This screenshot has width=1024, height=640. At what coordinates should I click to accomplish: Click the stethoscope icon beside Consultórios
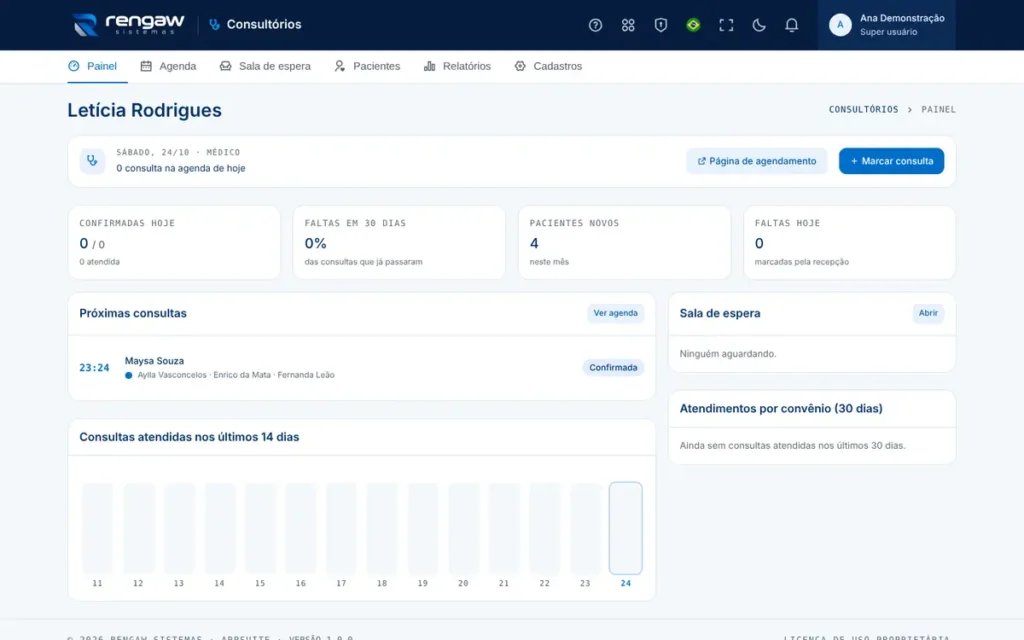214,25
